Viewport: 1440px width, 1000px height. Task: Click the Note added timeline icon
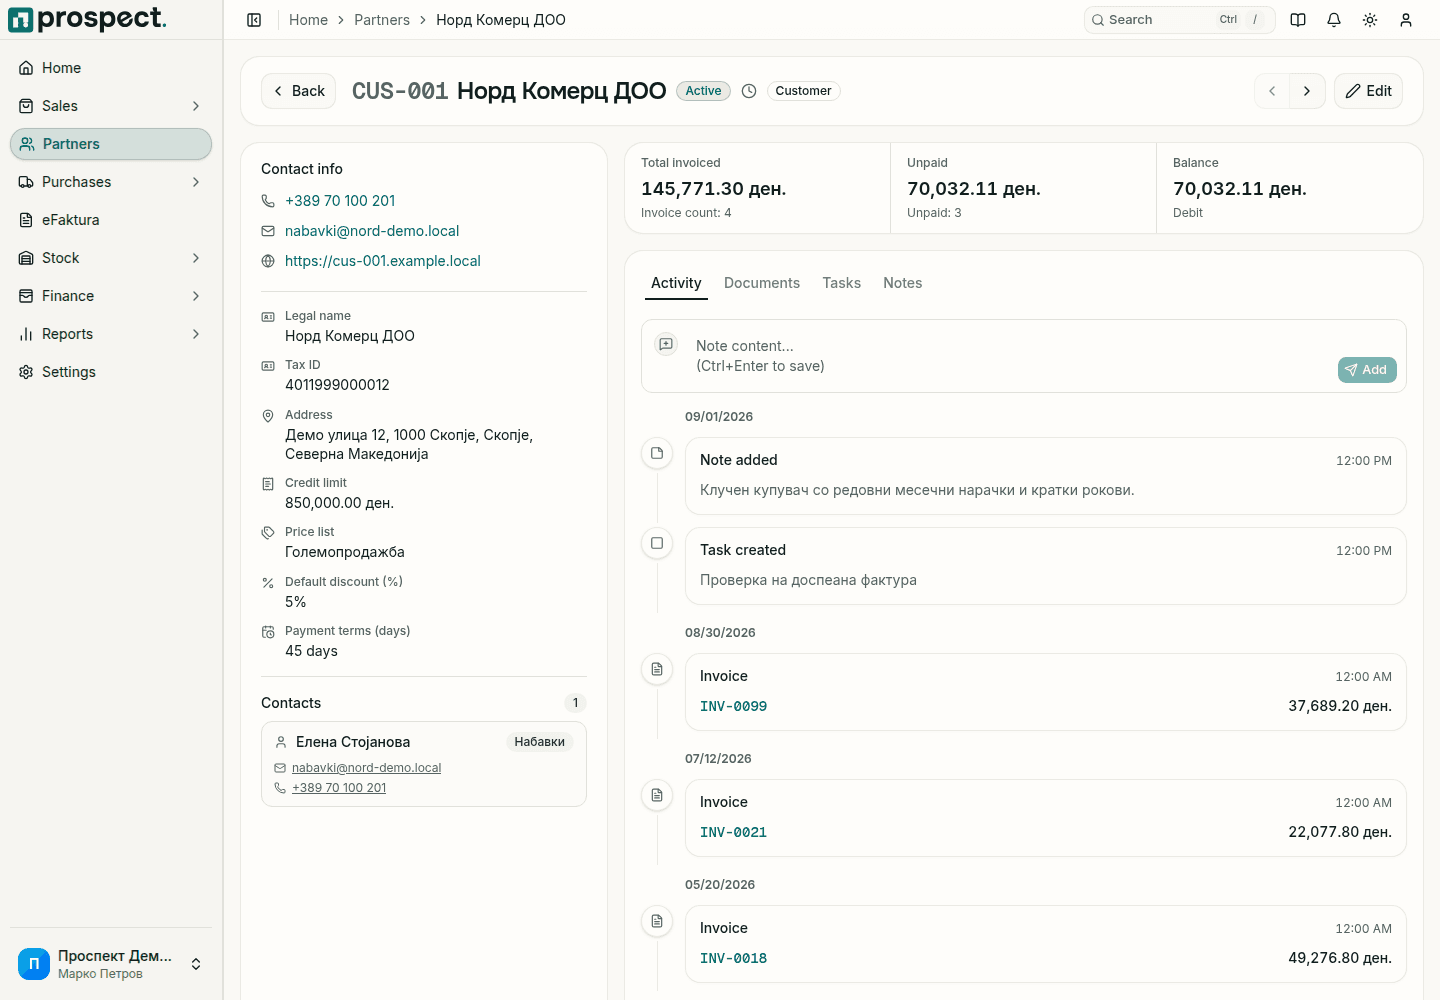(657, 453)
